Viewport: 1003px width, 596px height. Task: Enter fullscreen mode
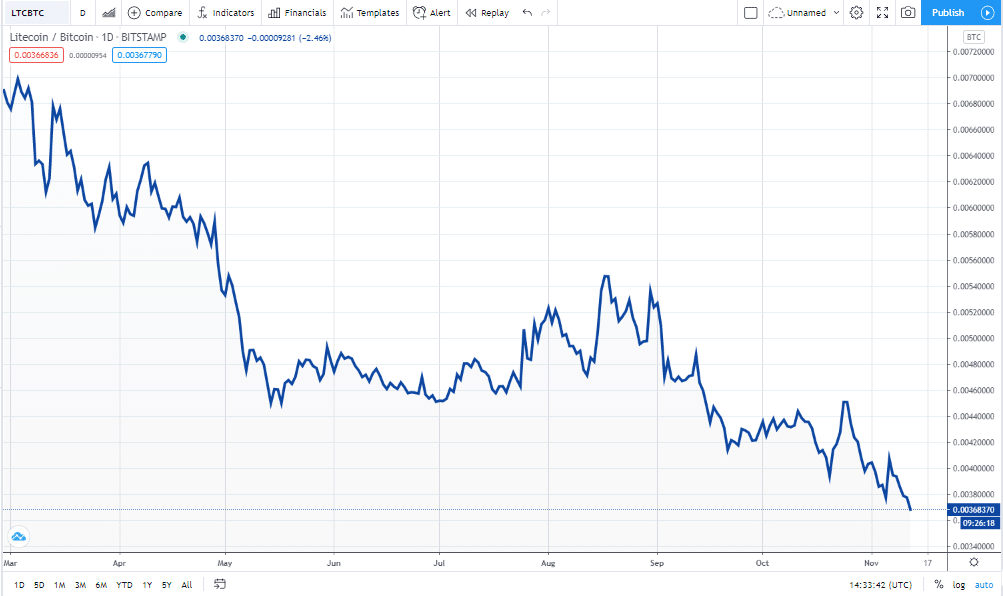click(881, 12)
